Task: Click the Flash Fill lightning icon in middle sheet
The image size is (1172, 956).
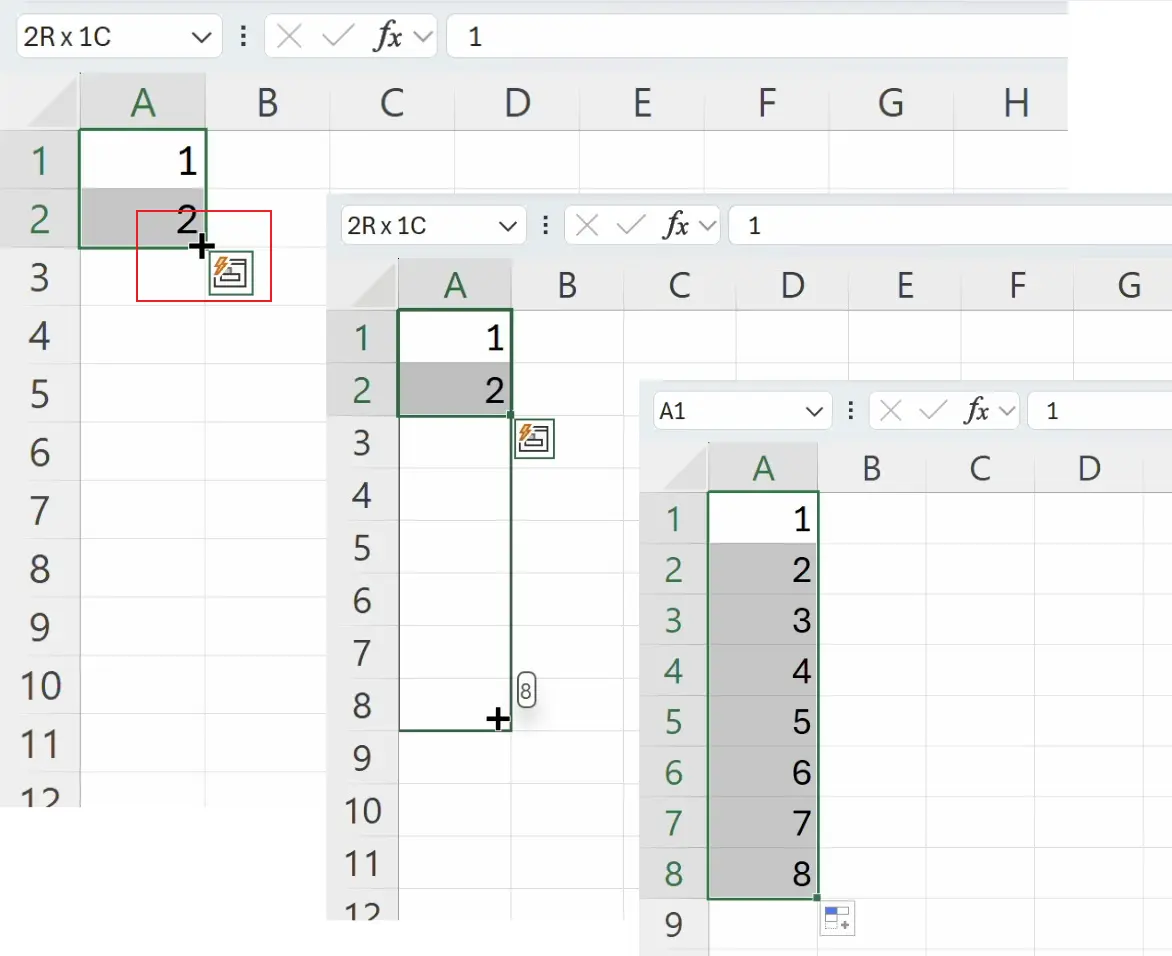Action: click(534, 438)
